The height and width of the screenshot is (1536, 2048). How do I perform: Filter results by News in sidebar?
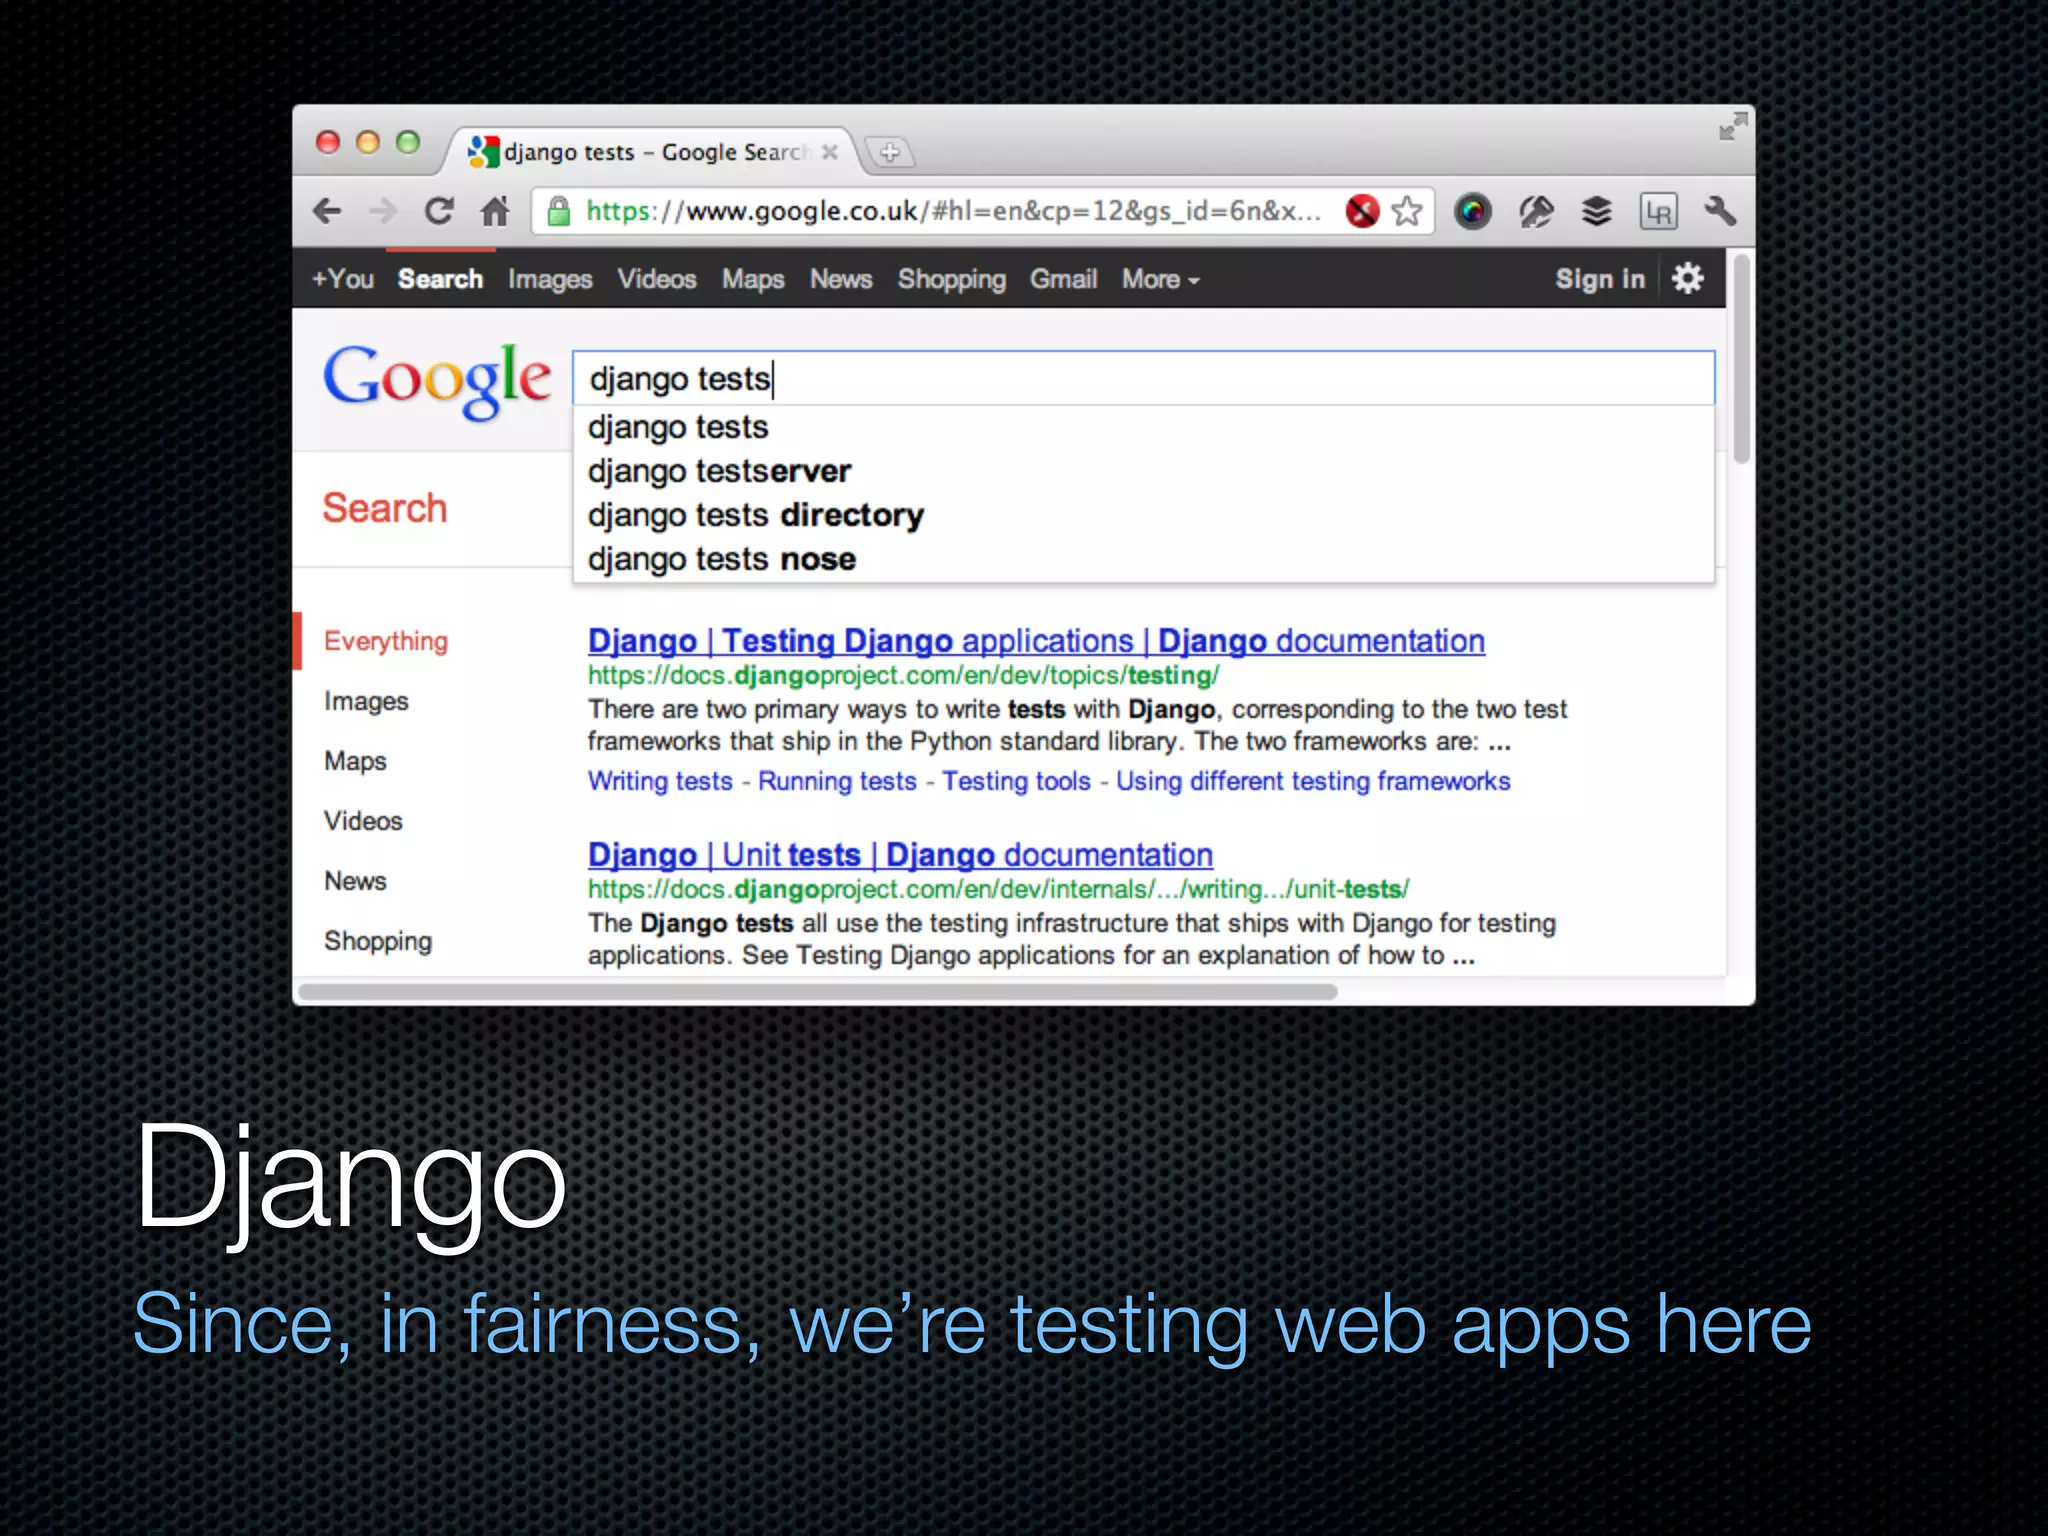point(355,881)
